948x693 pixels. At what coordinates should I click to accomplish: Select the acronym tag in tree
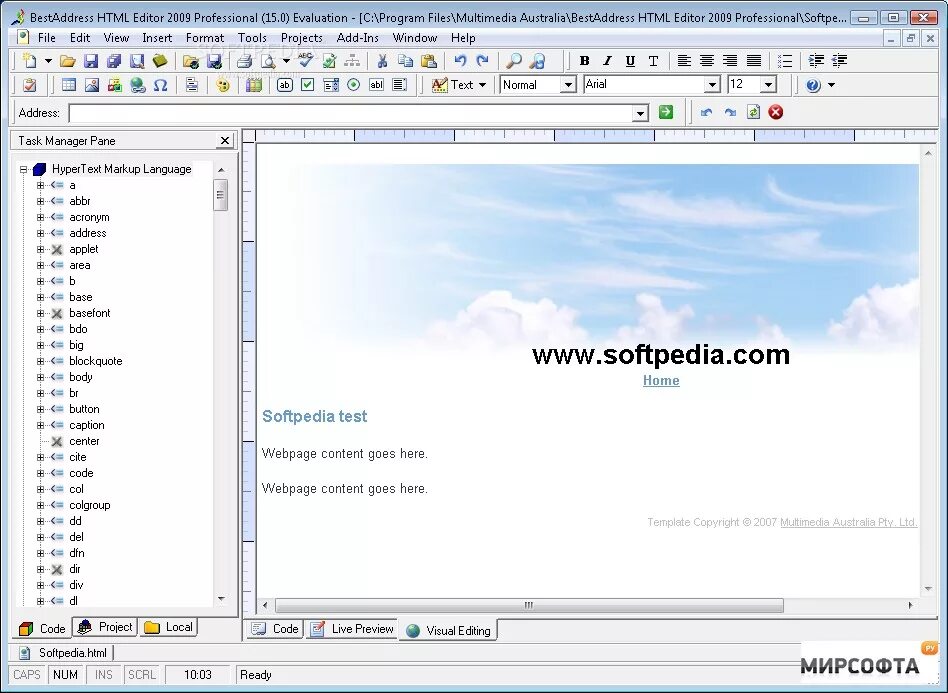pyautogui.click(x=89, y=217)
